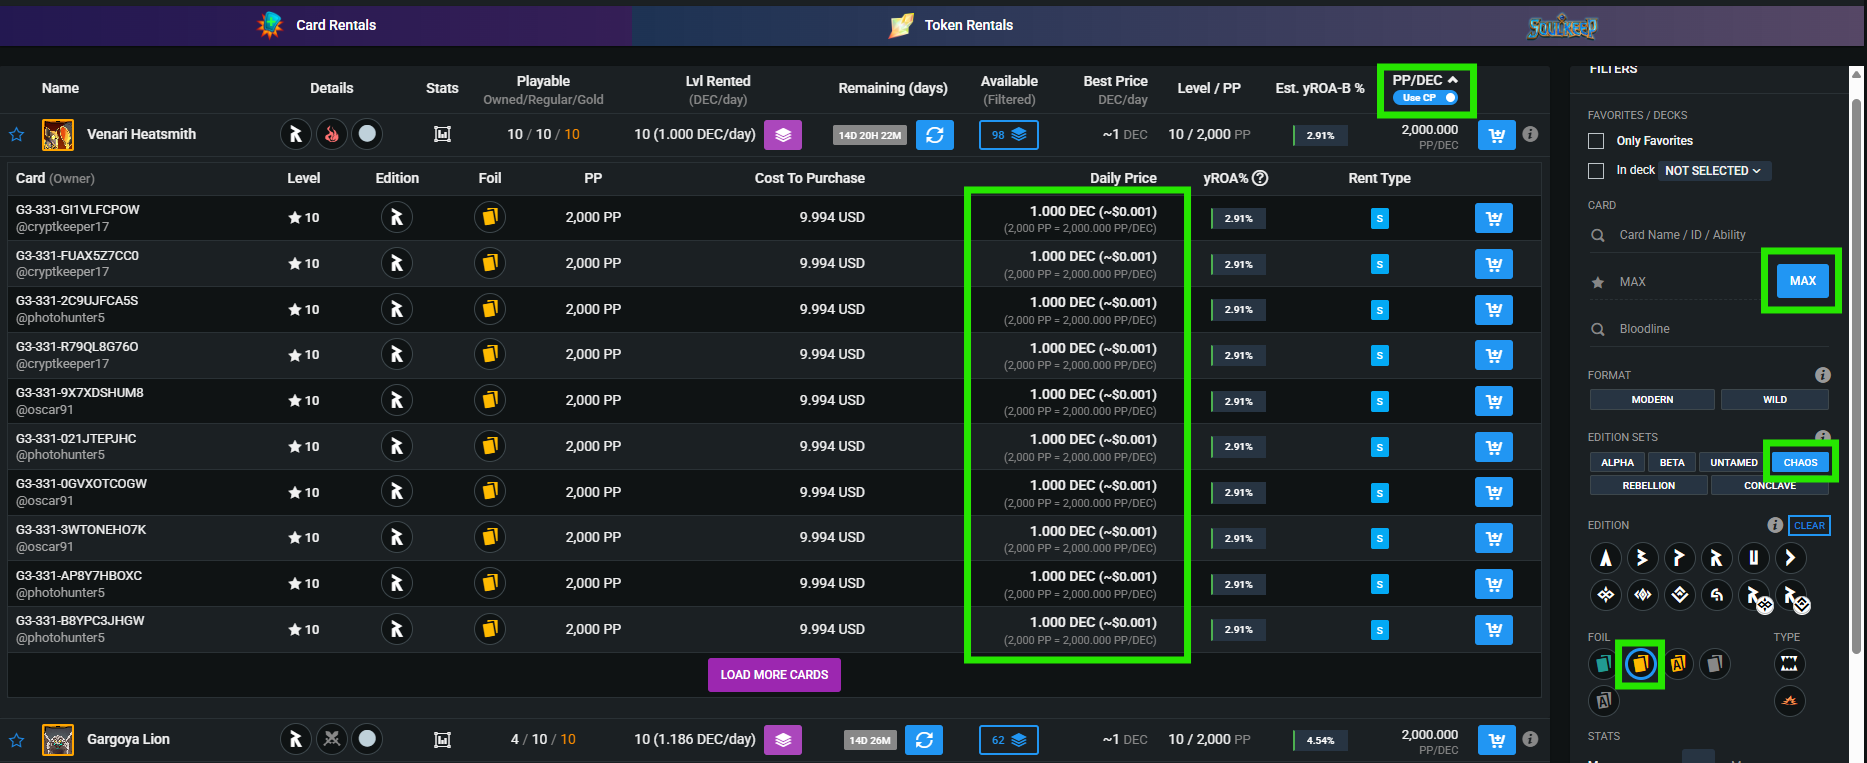
Task: Favorite Venari Heatsmith with the star icon
Action: coord(16,134)
